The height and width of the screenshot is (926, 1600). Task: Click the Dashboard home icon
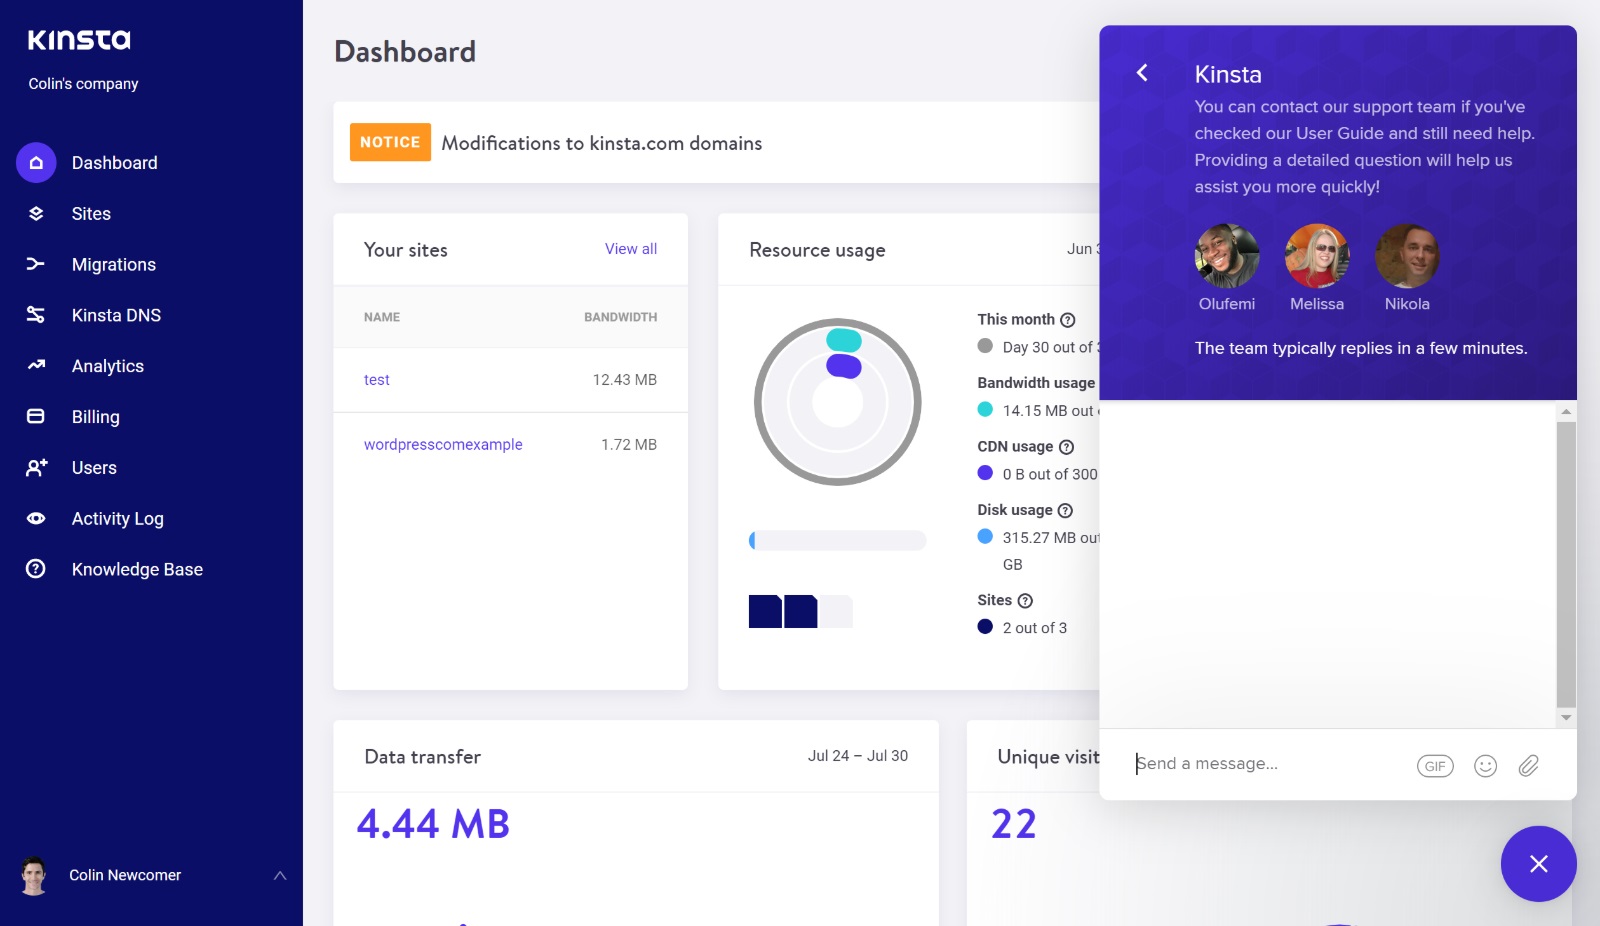tap(36, 162)
